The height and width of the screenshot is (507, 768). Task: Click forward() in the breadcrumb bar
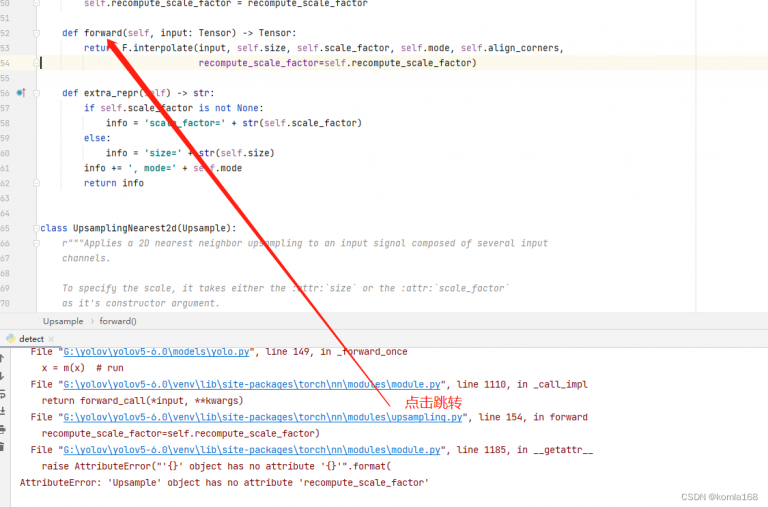[x=118, y=321]
